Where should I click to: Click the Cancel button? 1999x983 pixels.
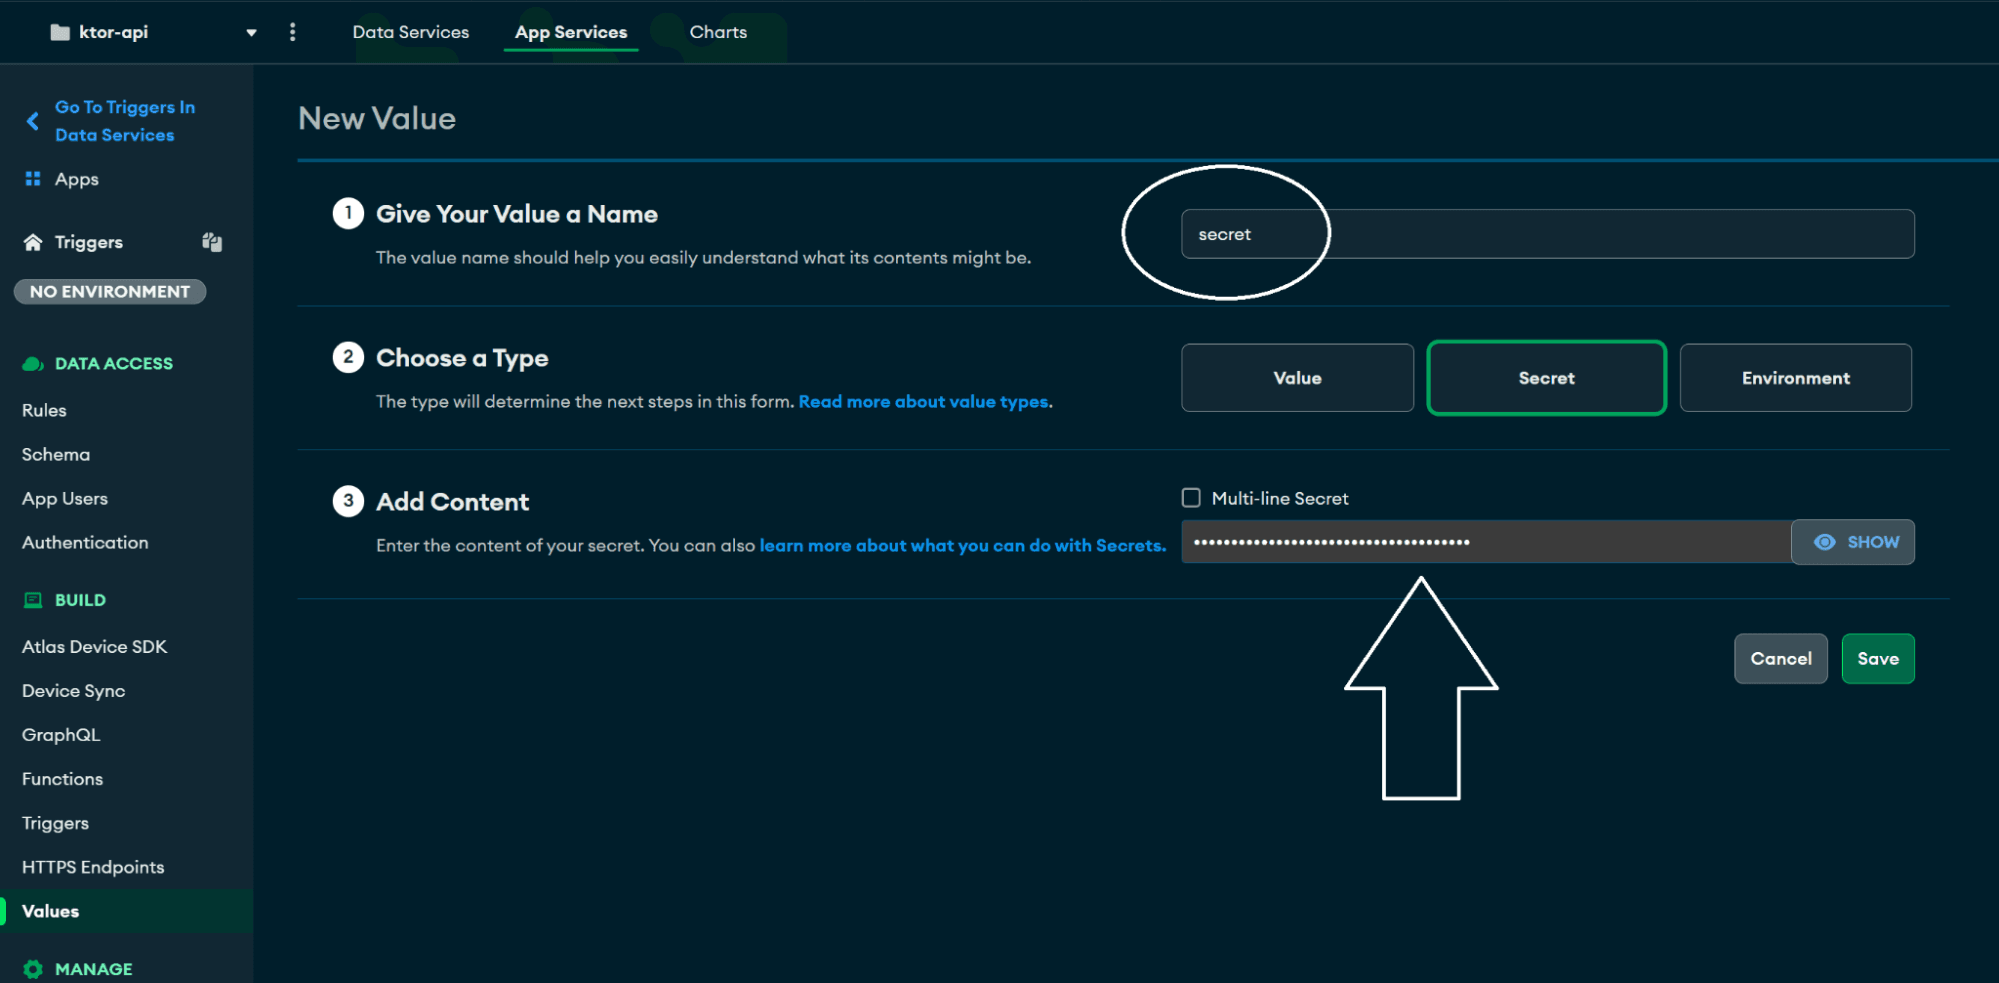point(1780,659)
